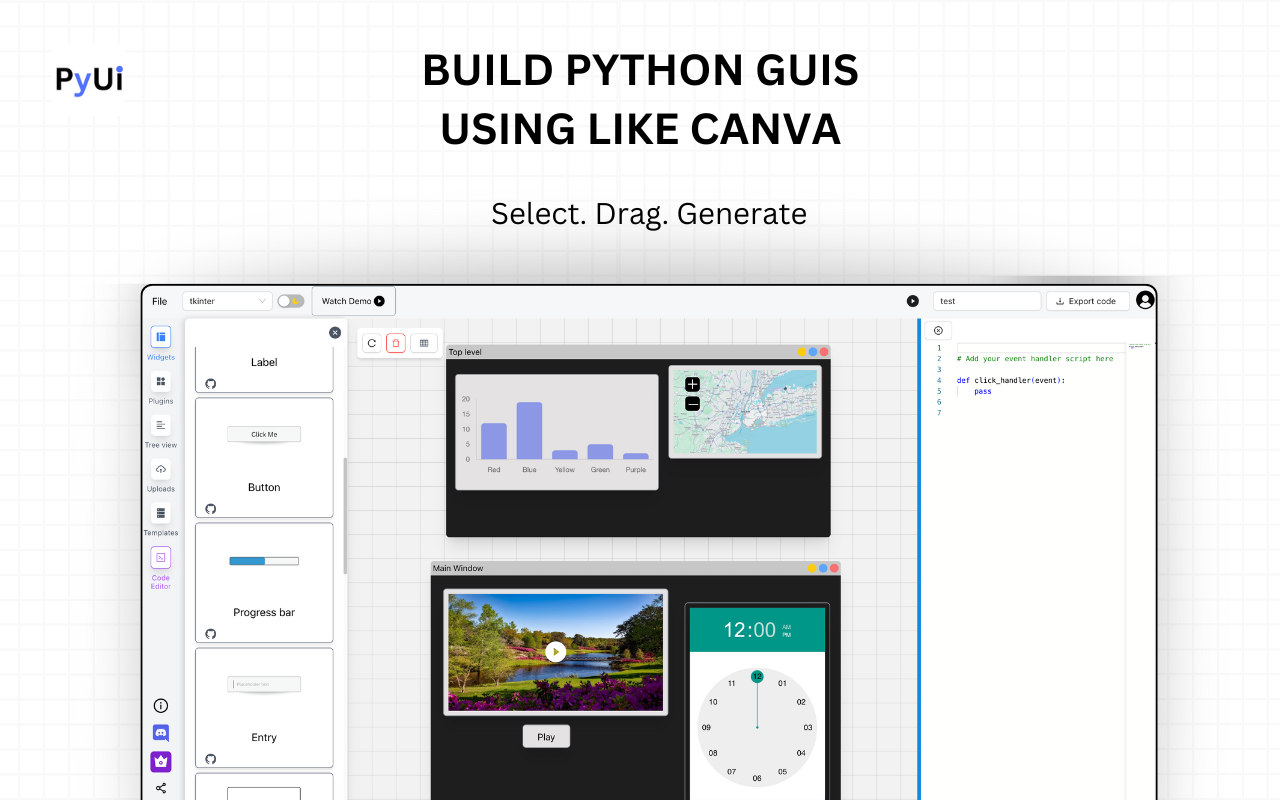Close the code editor pane
This screenshot has width=1280, height=800.
[x=938, y=330]
